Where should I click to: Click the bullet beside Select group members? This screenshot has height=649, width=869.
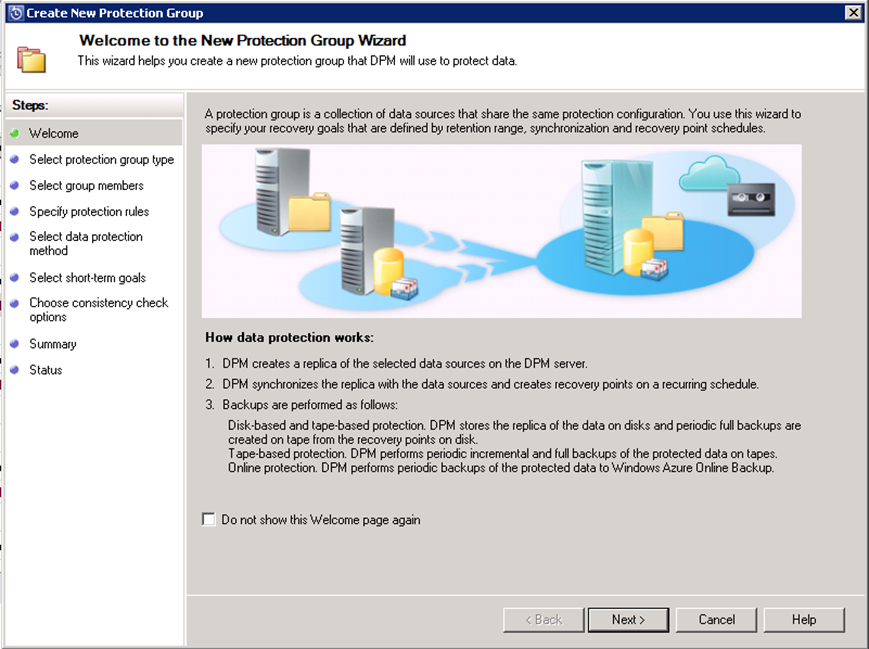coord(15,185)
